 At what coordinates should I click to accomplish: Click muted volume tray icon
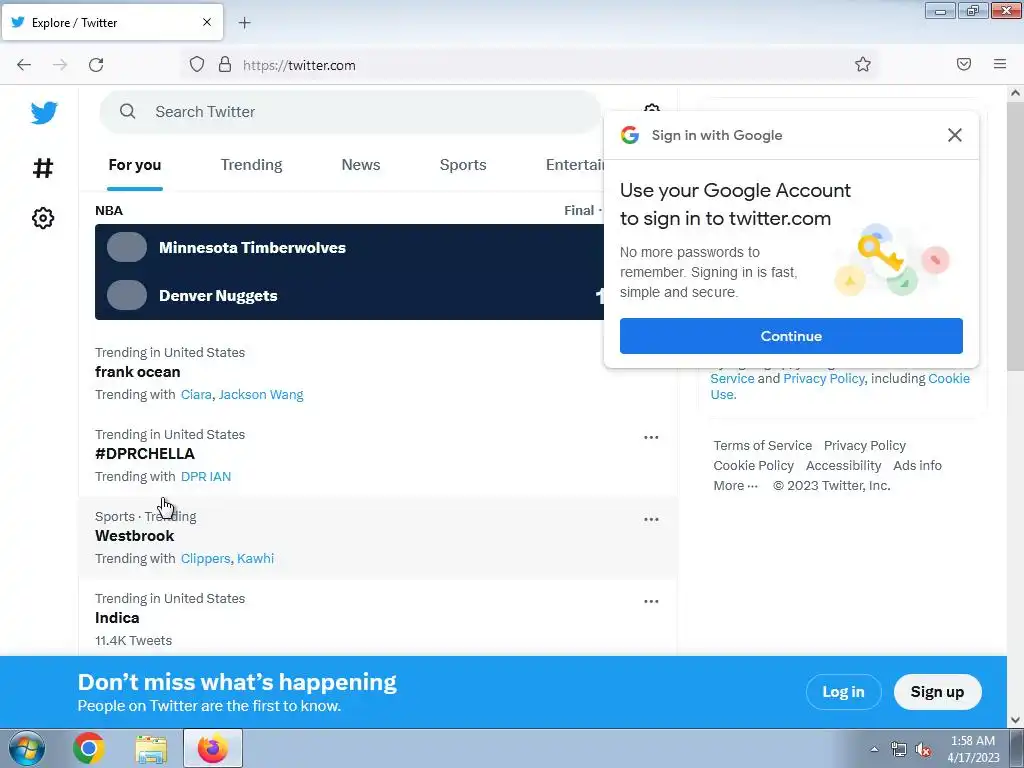(923, 750)
